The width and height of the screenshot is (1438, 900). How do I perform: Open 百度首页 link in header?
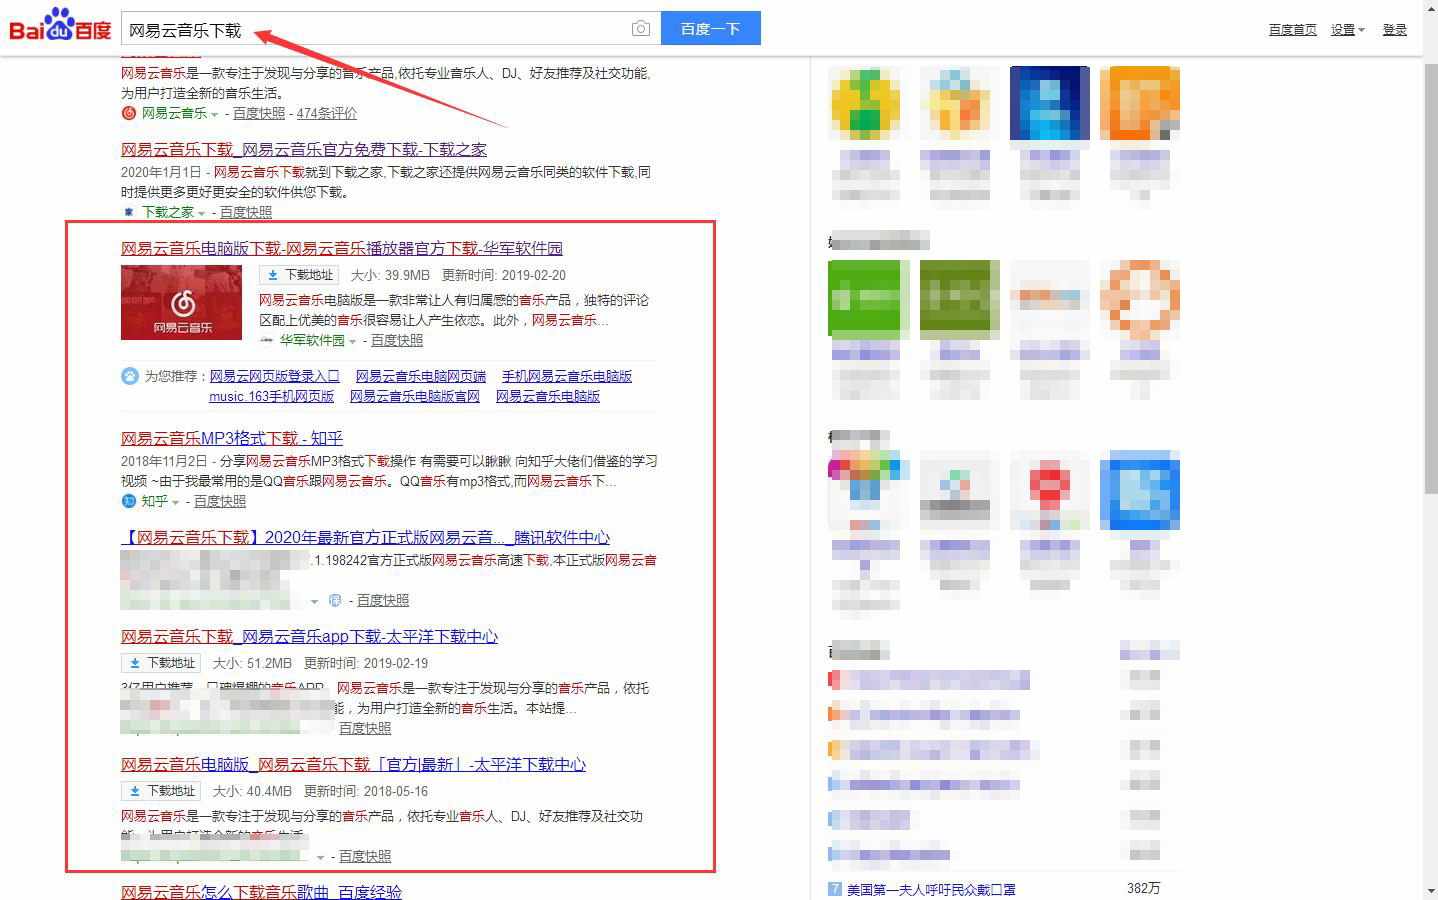point(1293,30)
